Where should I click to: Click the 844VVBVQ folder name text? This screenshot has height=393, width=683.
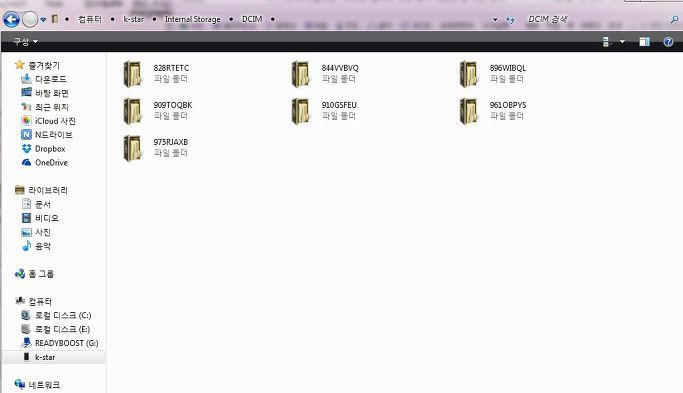(x=340, y=68)
